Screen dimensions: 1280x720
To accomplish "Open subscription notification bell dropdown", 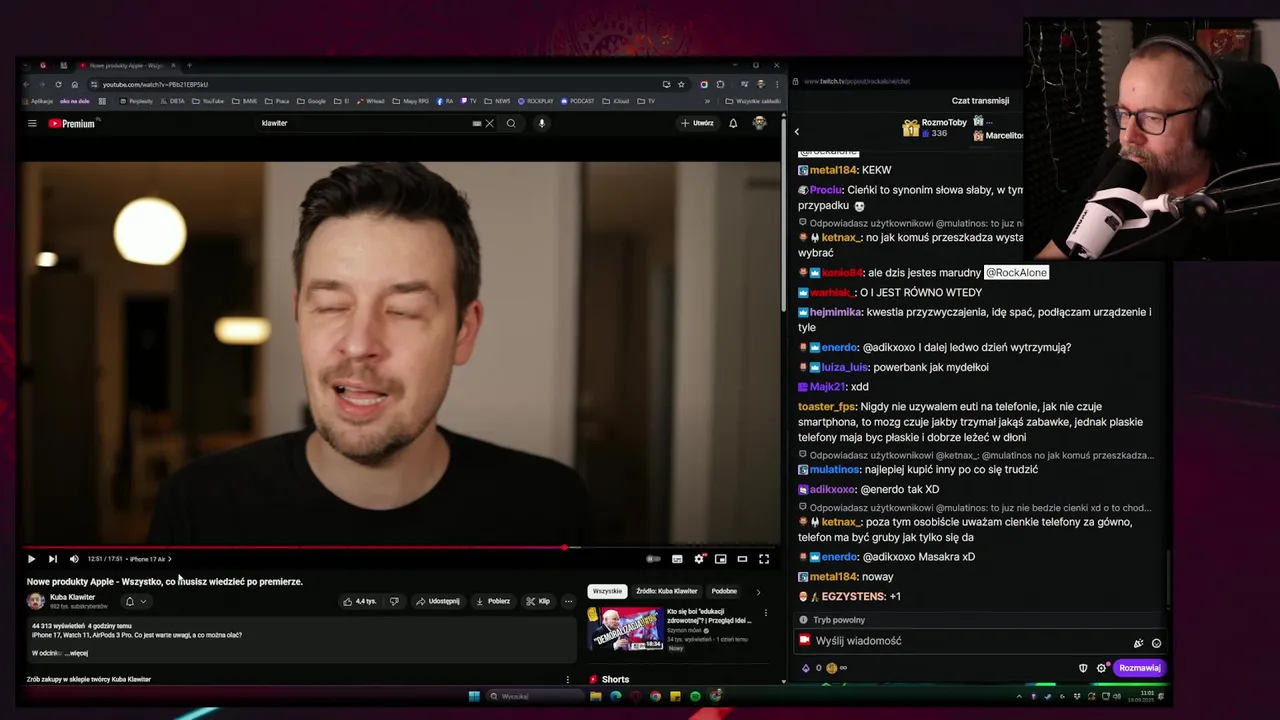I will (x=135, y=601).
